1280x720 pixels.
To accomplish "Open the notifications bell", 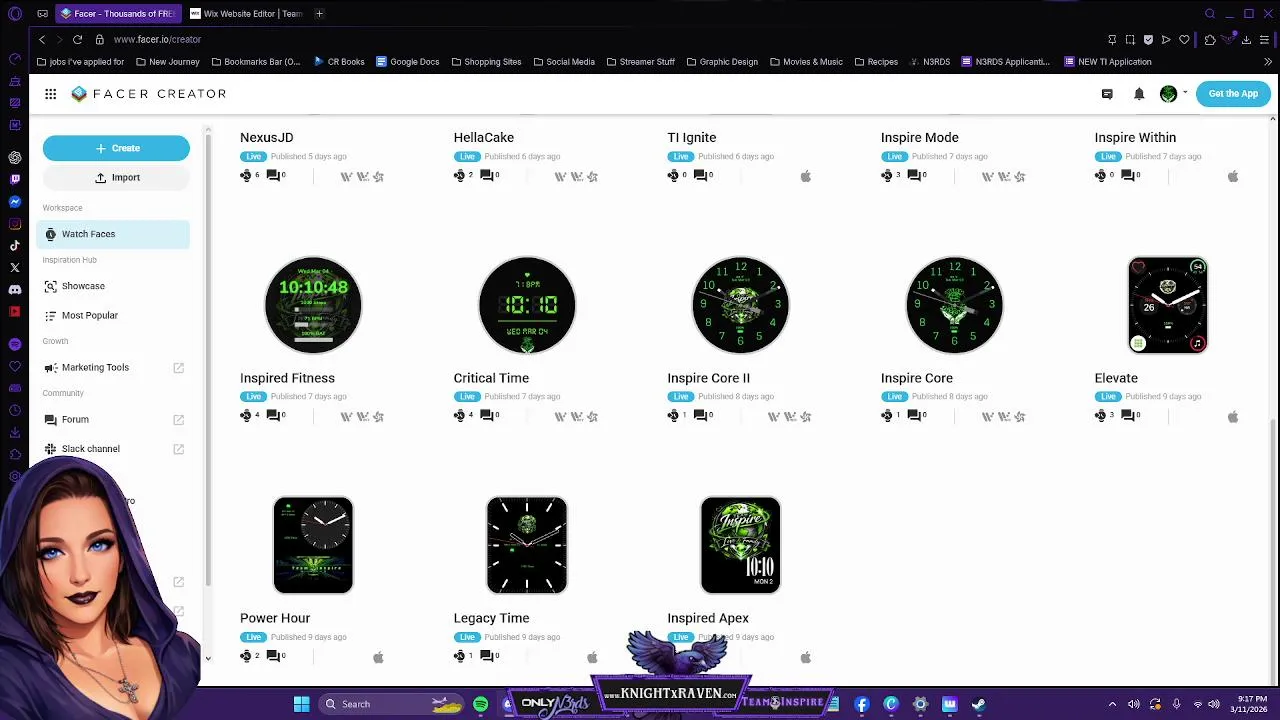I will tap(1139, 94).
